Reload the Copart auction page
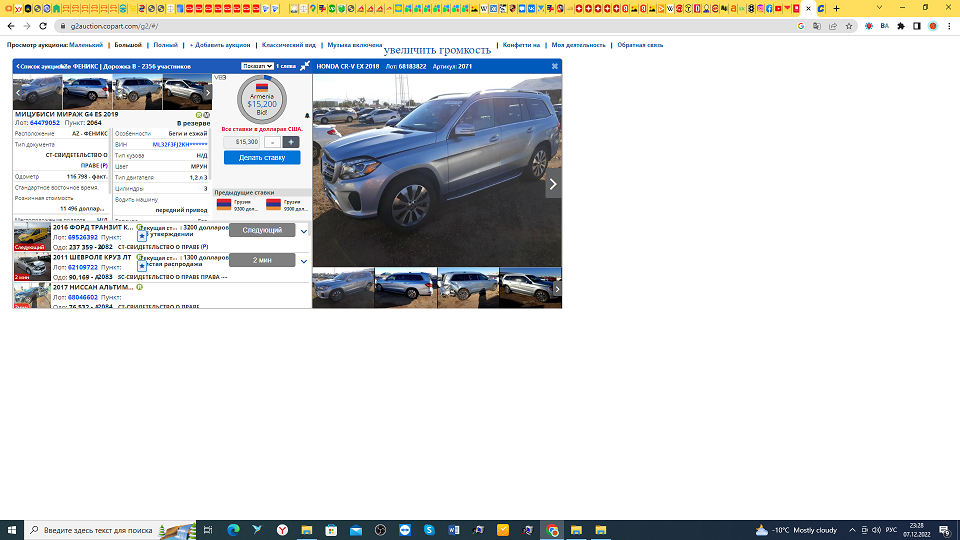Image resolution: width=960 pixels, height=540 pixels. (43, 26)
